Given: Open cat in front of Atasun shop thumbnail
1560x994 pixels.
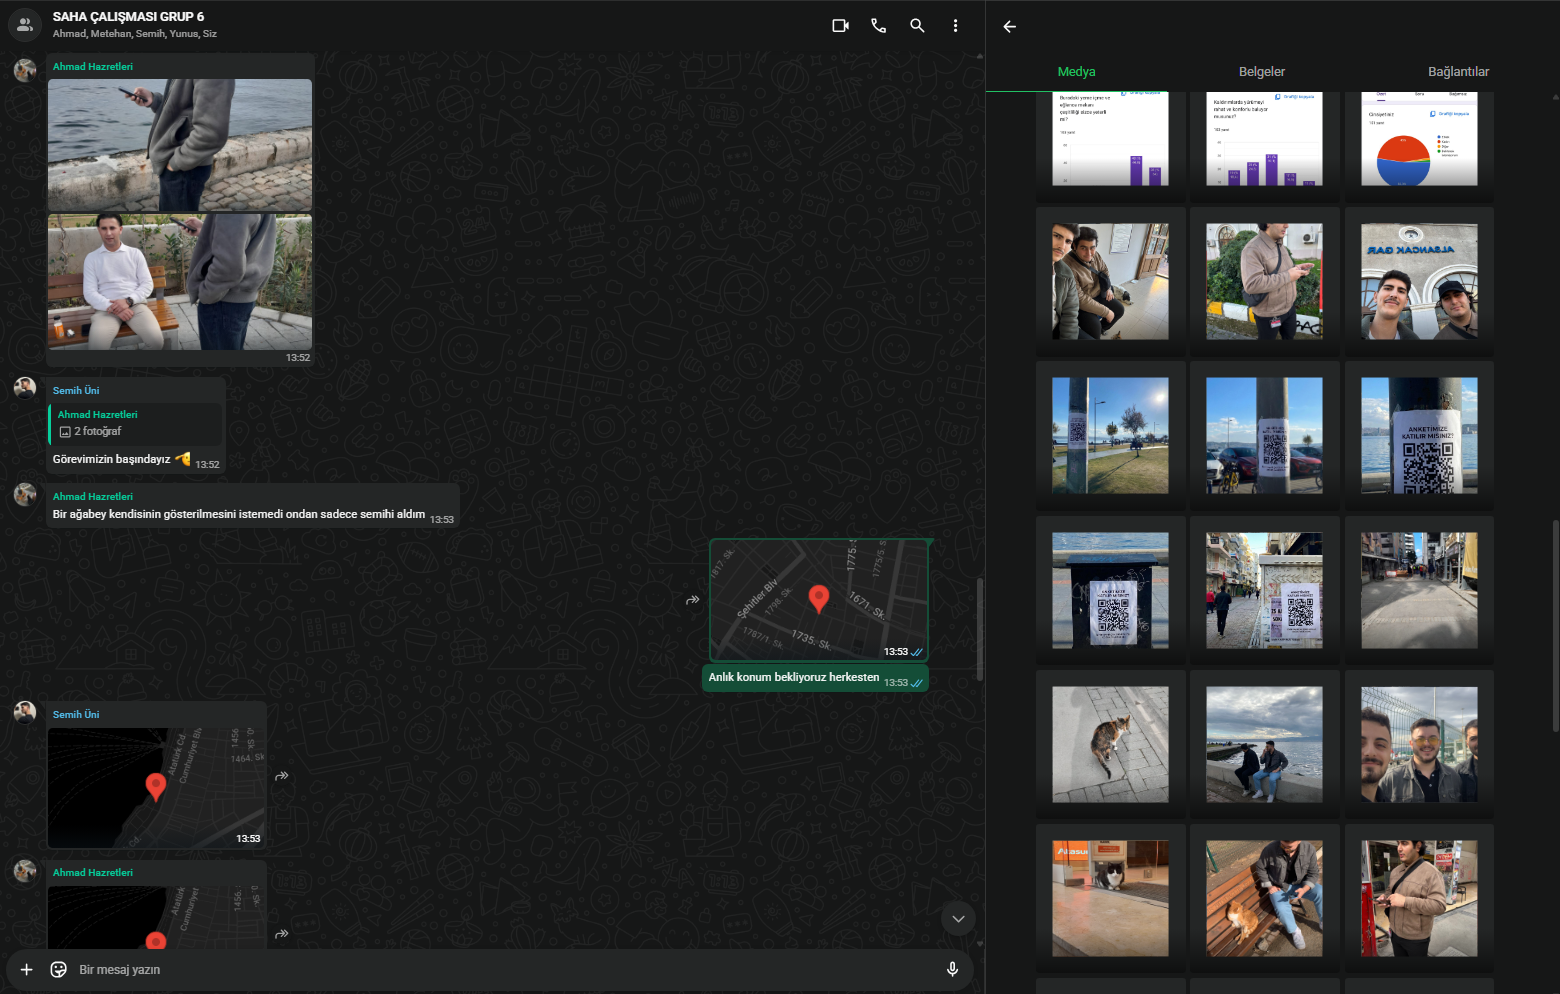Looking at the screenshot, I should tap(1110, 898).
